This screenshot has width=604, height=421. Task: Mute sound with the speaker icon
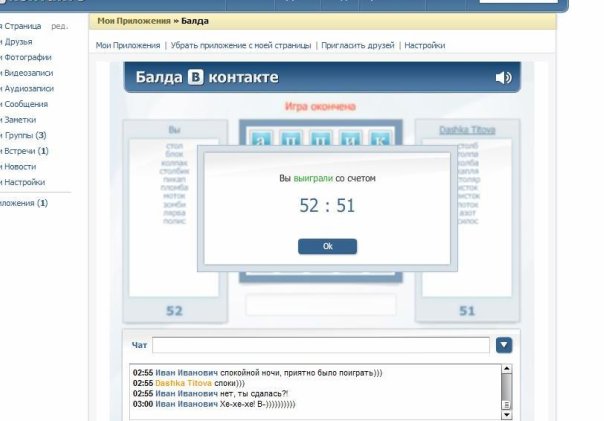503,77
